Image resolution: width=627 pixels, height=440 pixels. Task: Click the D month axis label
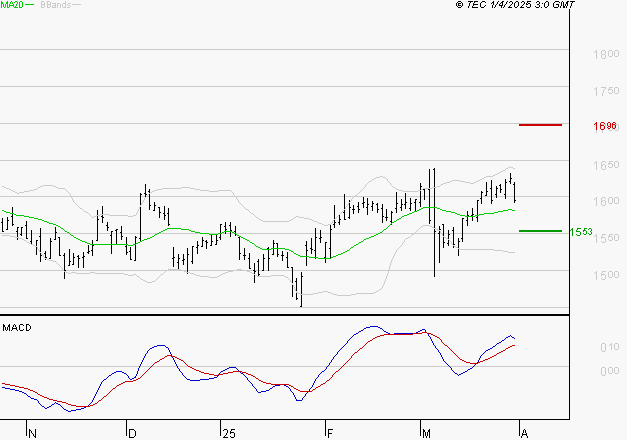tap(132, 434)
